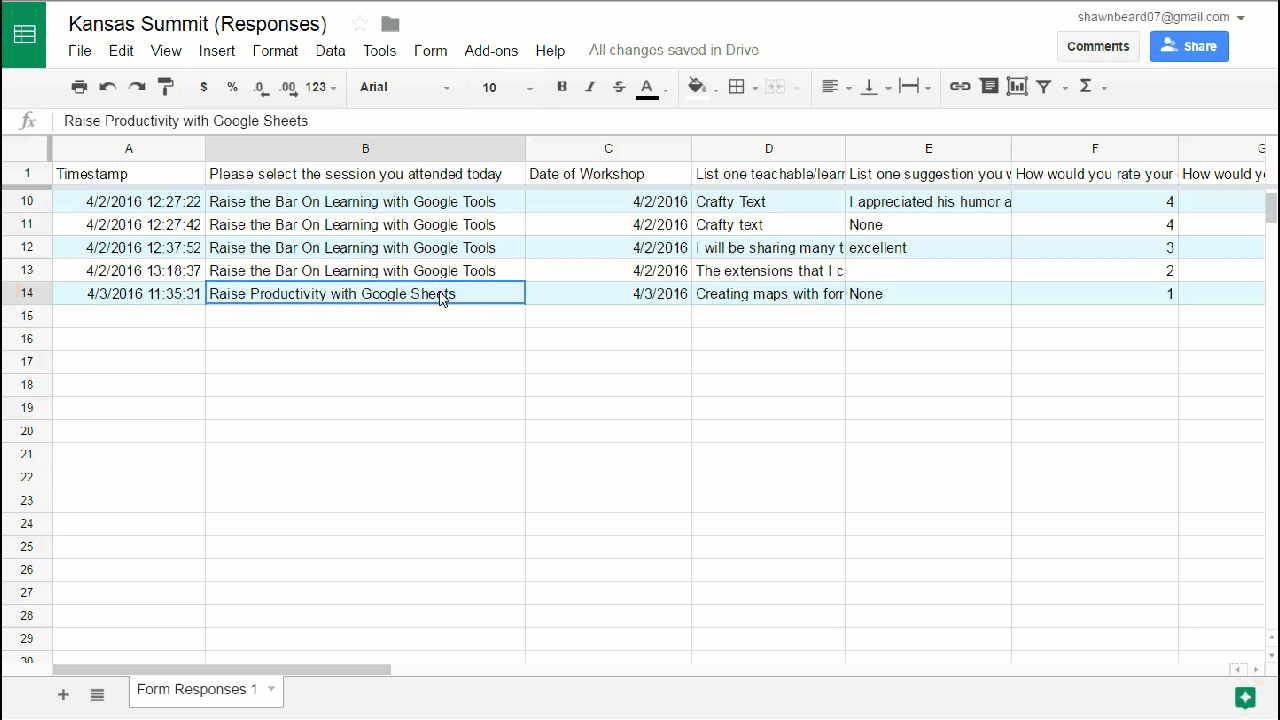1280x720 pixels.
Task: Click the Print icon in toolbar
Action: (x=79, y=87)
